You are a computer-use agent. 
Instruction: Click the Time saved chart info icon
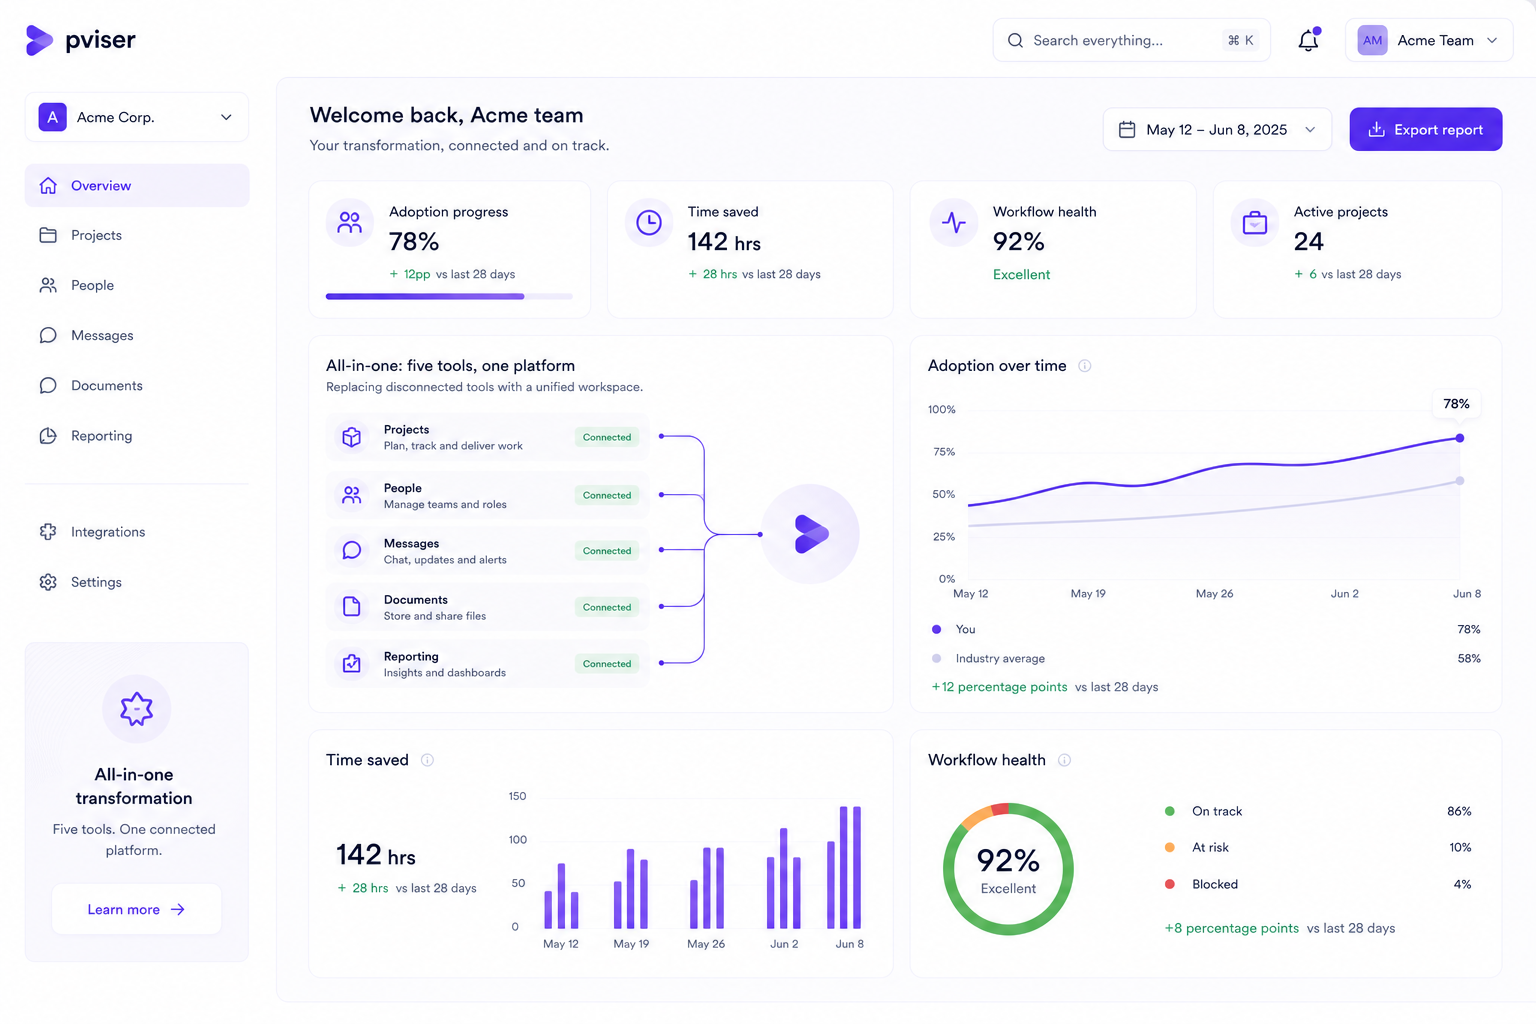(427, 760)
